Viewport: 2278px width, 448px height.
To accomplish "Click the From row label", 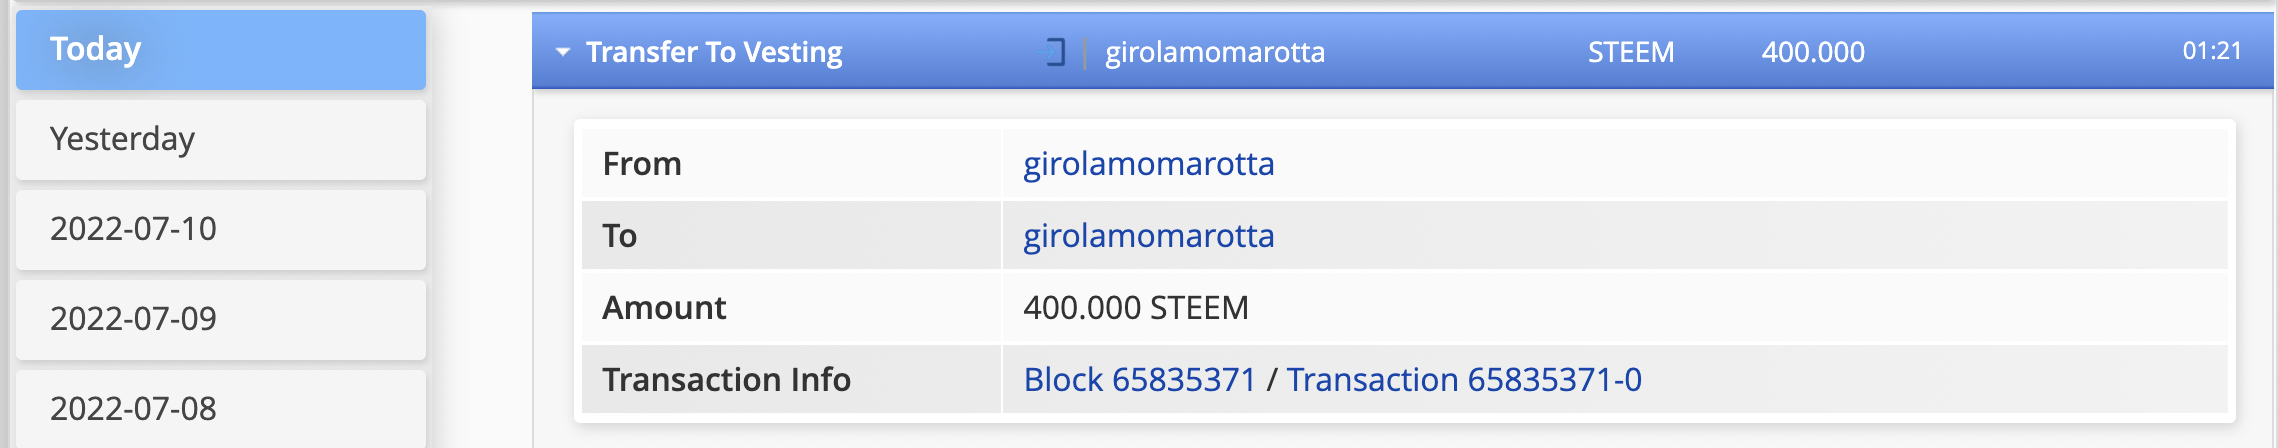I will point(642,164).
